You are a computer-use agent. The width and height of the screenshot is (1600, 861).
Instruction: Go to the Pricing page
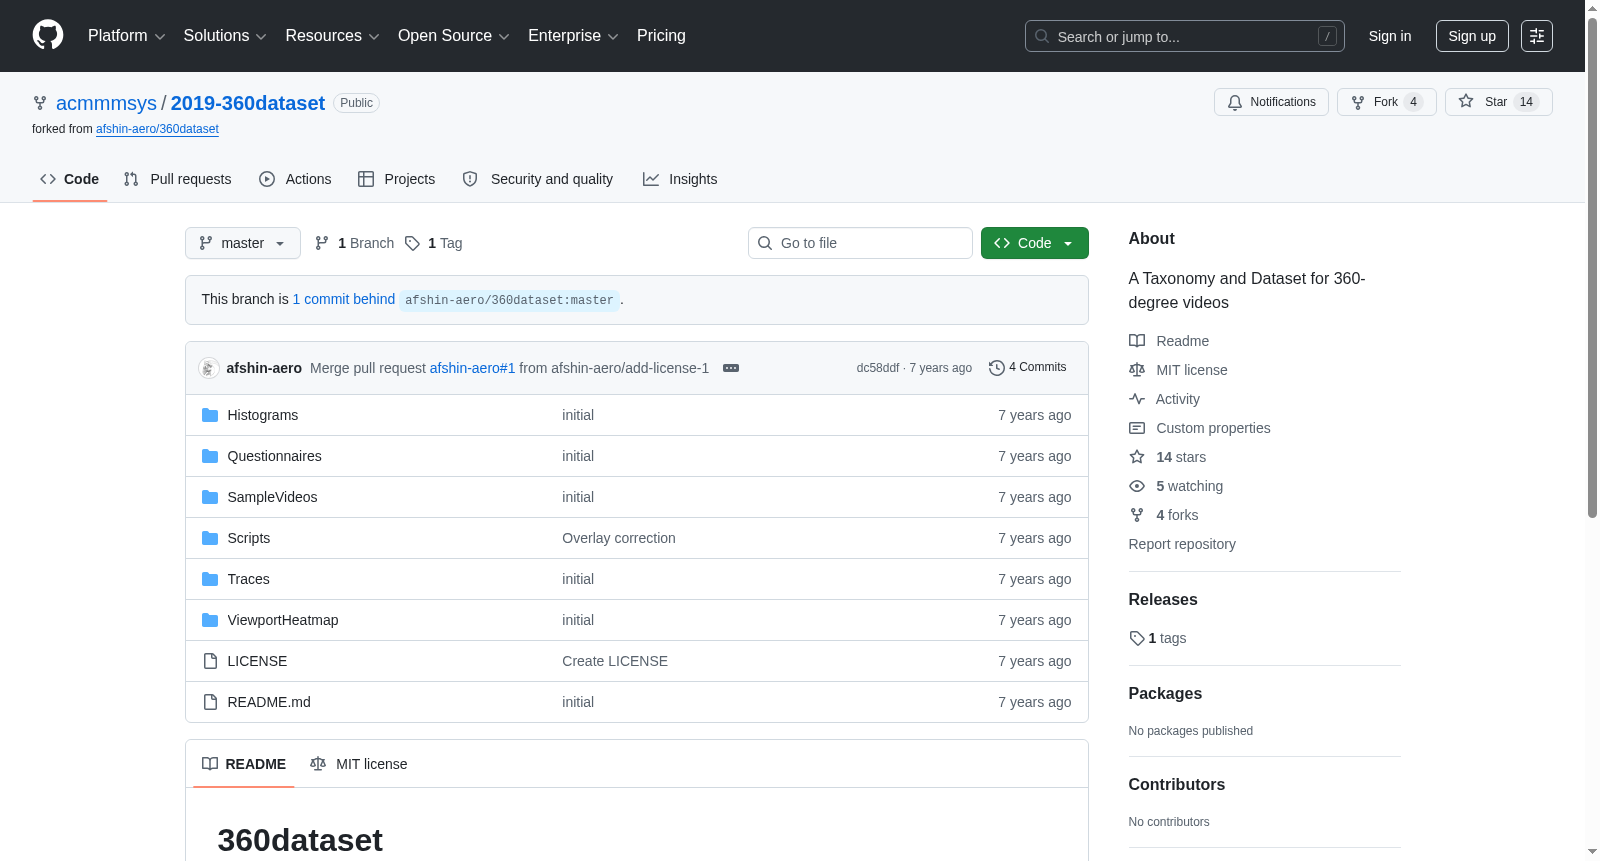661,36
